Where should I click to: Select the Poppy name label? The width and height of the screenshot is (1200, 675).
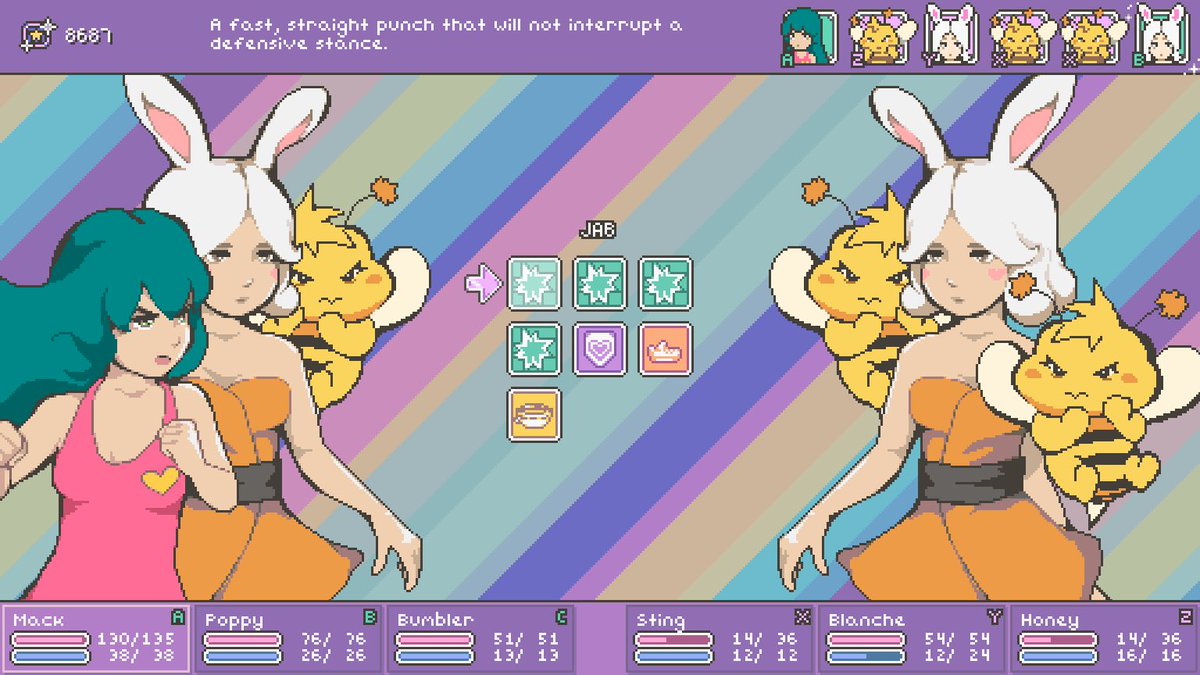(233, 621)
